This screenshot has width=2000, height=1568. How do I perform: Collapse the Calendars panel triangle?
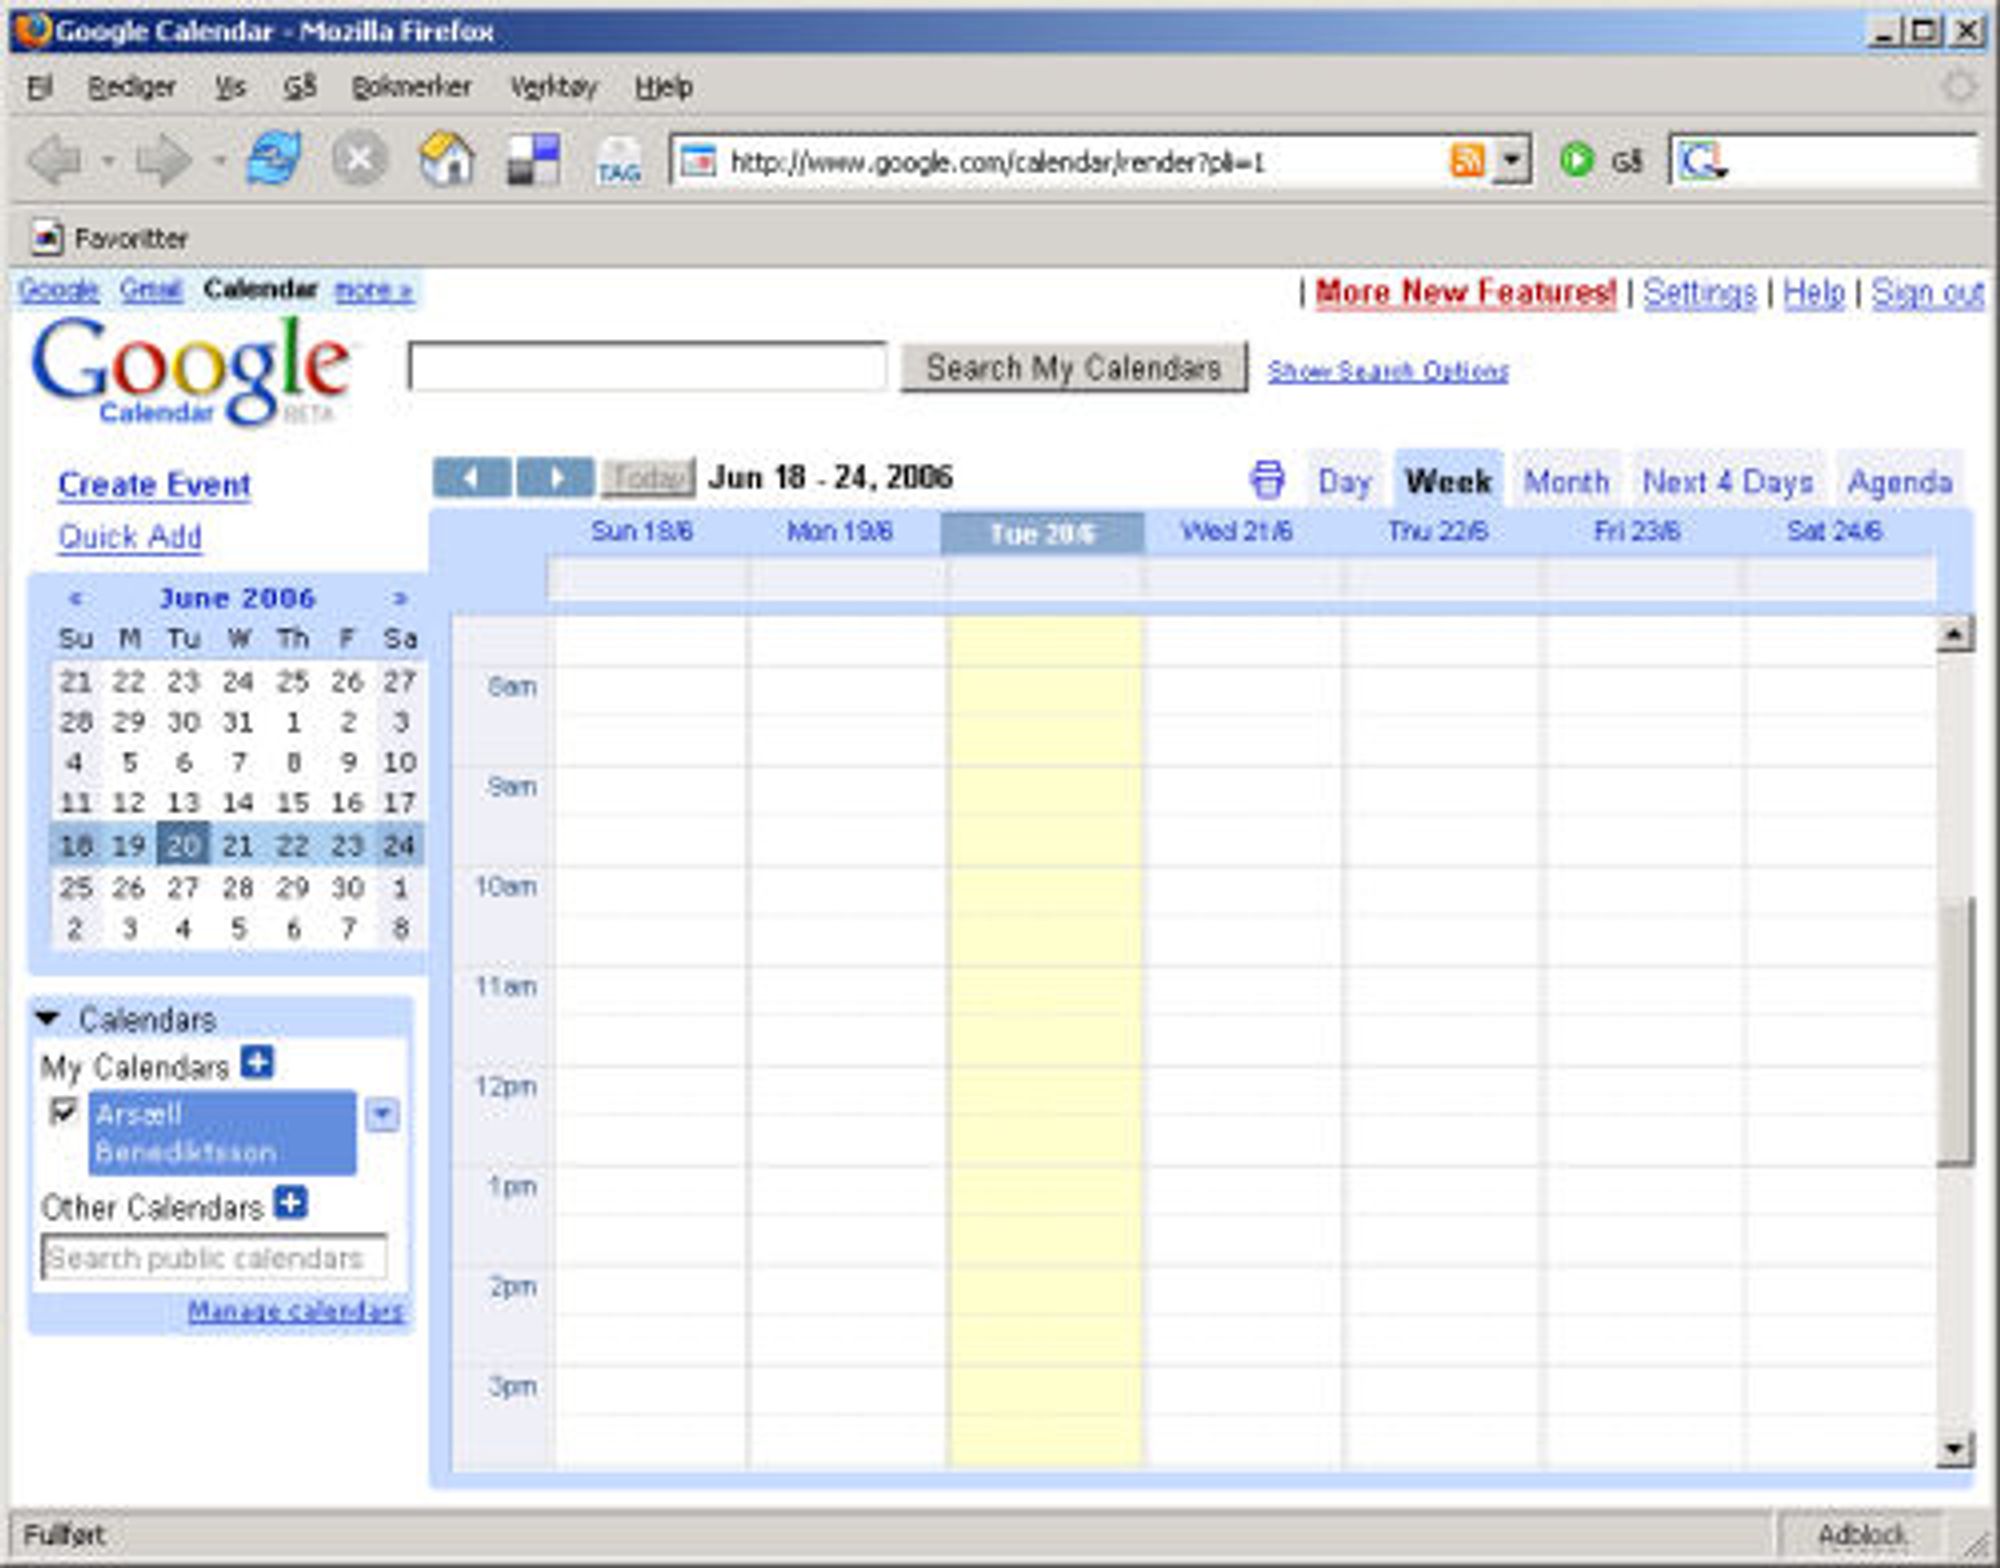tap(47, 1019)
